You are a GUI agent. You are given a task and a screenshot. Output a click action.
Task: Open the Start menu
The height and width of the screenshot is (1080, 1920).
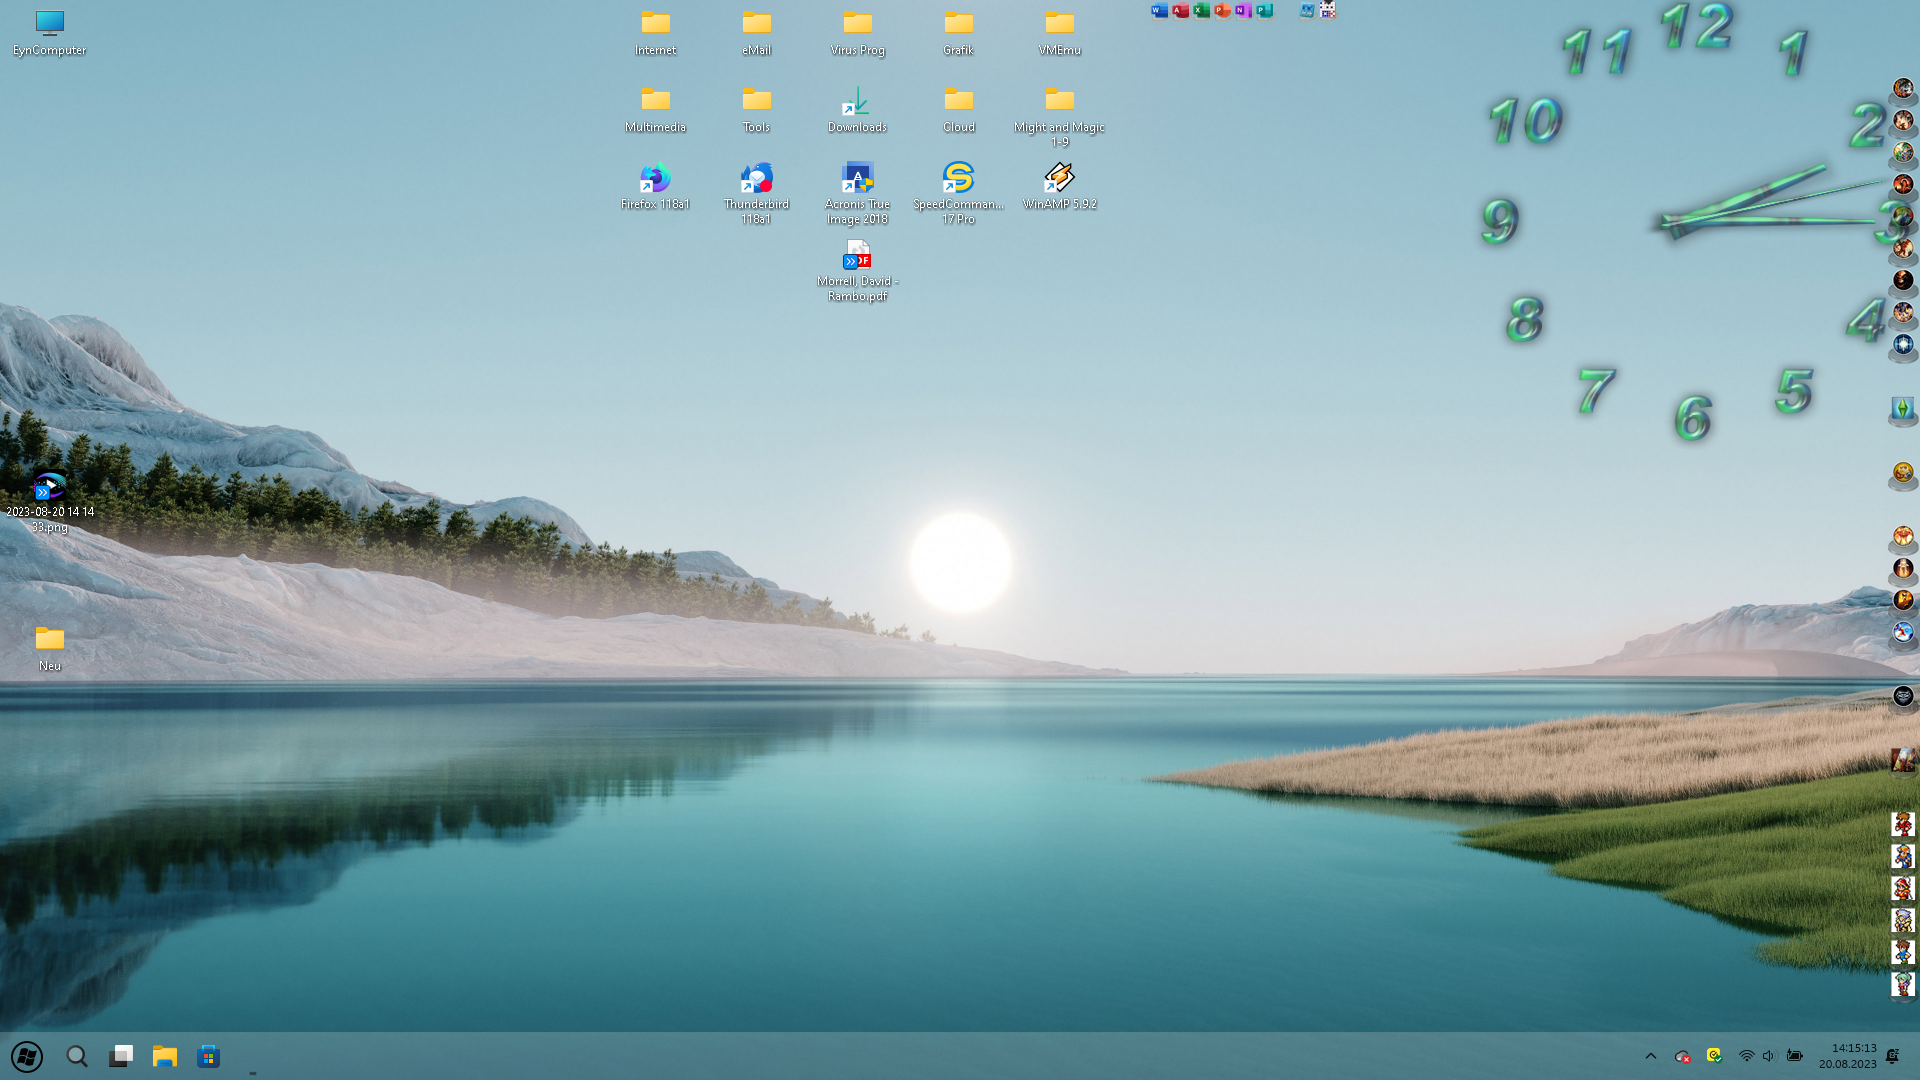click(x=27, y=1056)
